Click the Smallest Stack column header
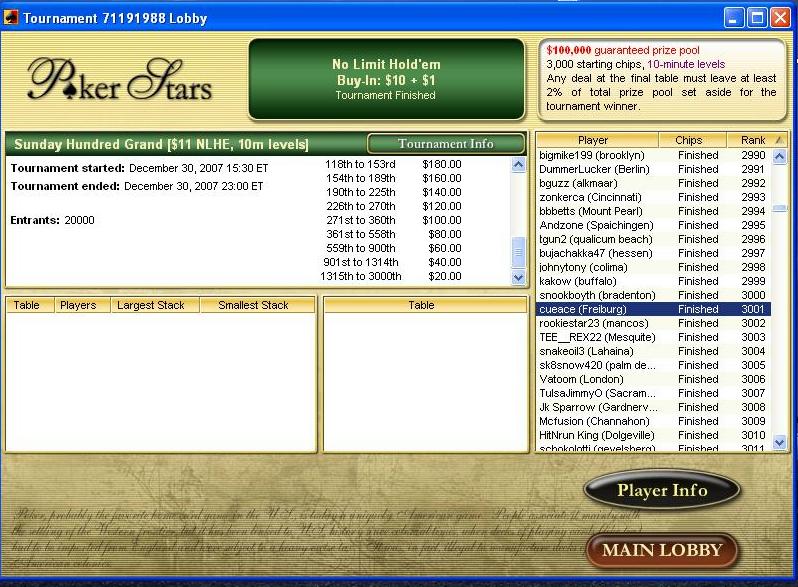The height and width of the screenshot is (587, 798). point(258,305)
